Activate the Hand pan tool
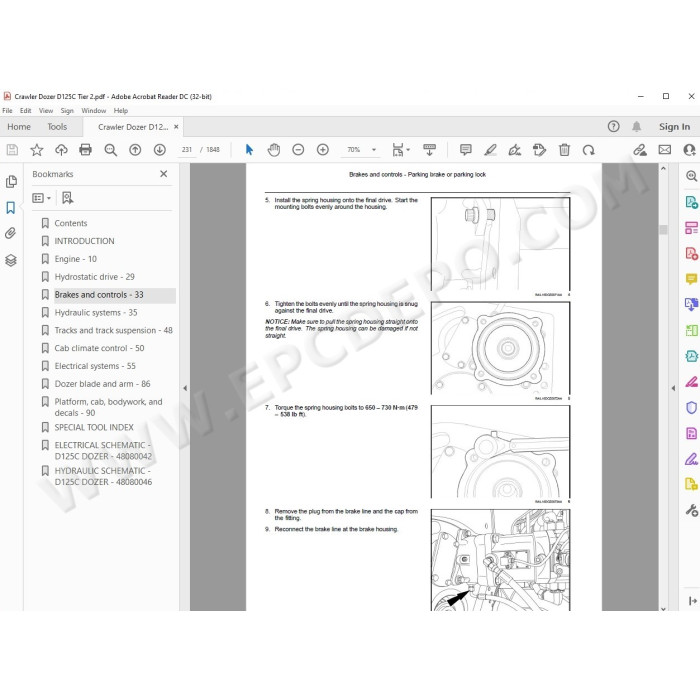Image resolution: width=700 pixels, height=700 pixels. point(274,150)
